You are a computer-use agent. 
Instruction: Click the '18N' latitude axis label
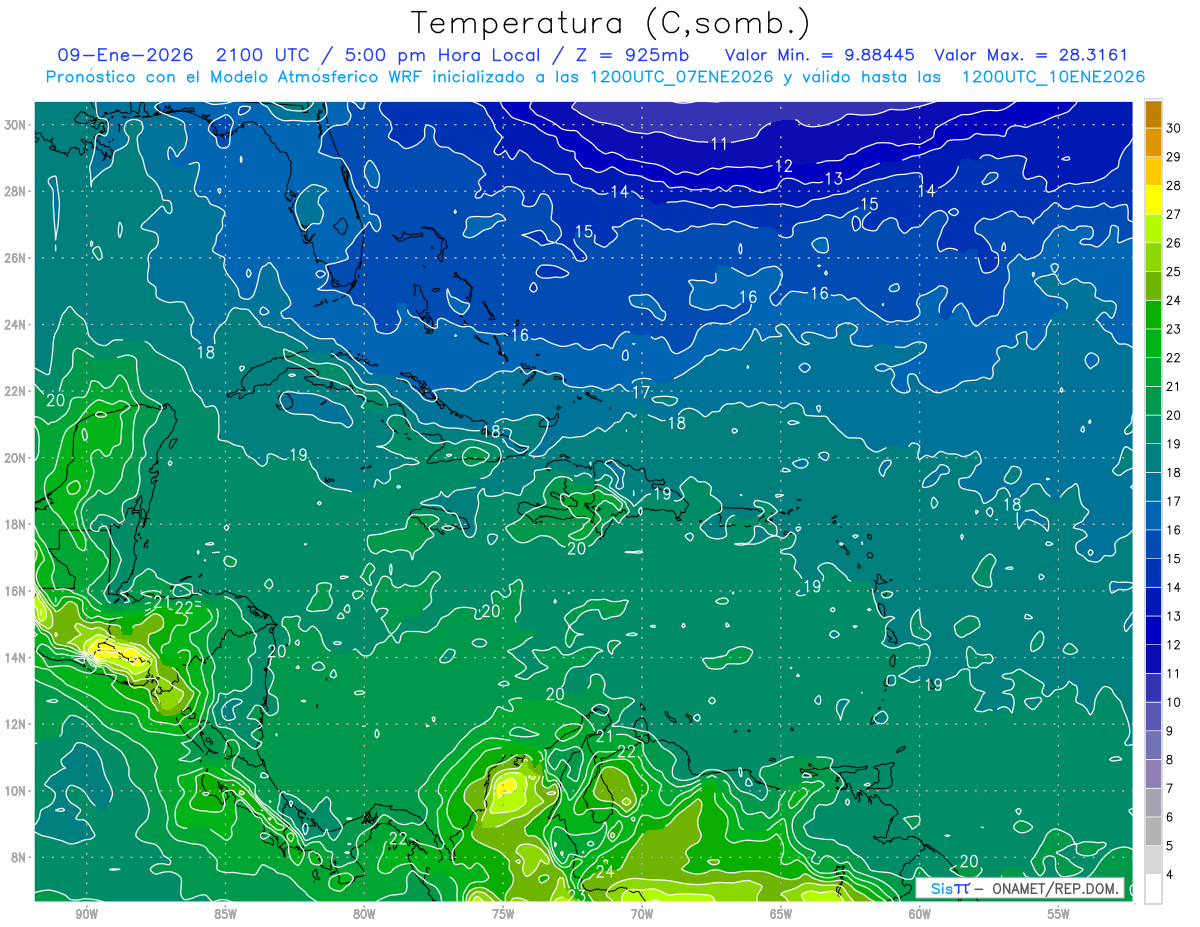tap(14, 524)
